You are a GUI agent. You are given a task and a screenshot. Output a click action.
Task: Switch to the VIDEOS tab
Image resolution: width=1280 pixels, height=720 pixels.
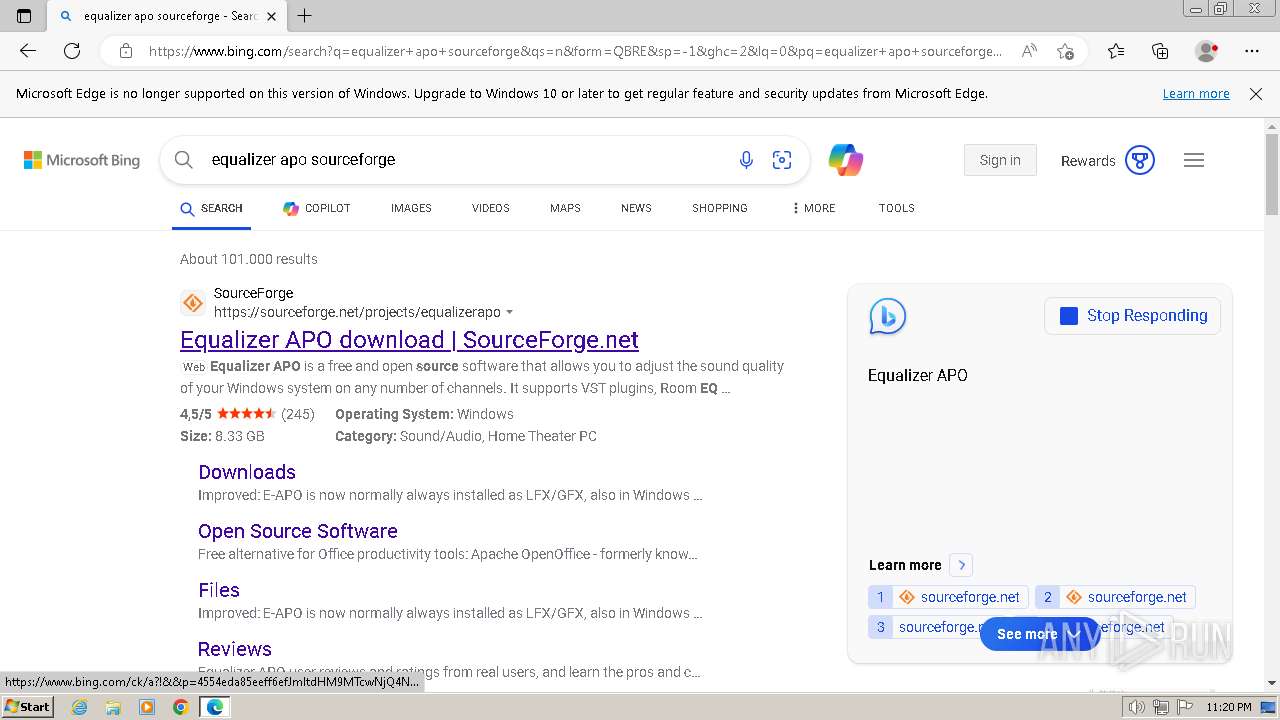point(491,208)
